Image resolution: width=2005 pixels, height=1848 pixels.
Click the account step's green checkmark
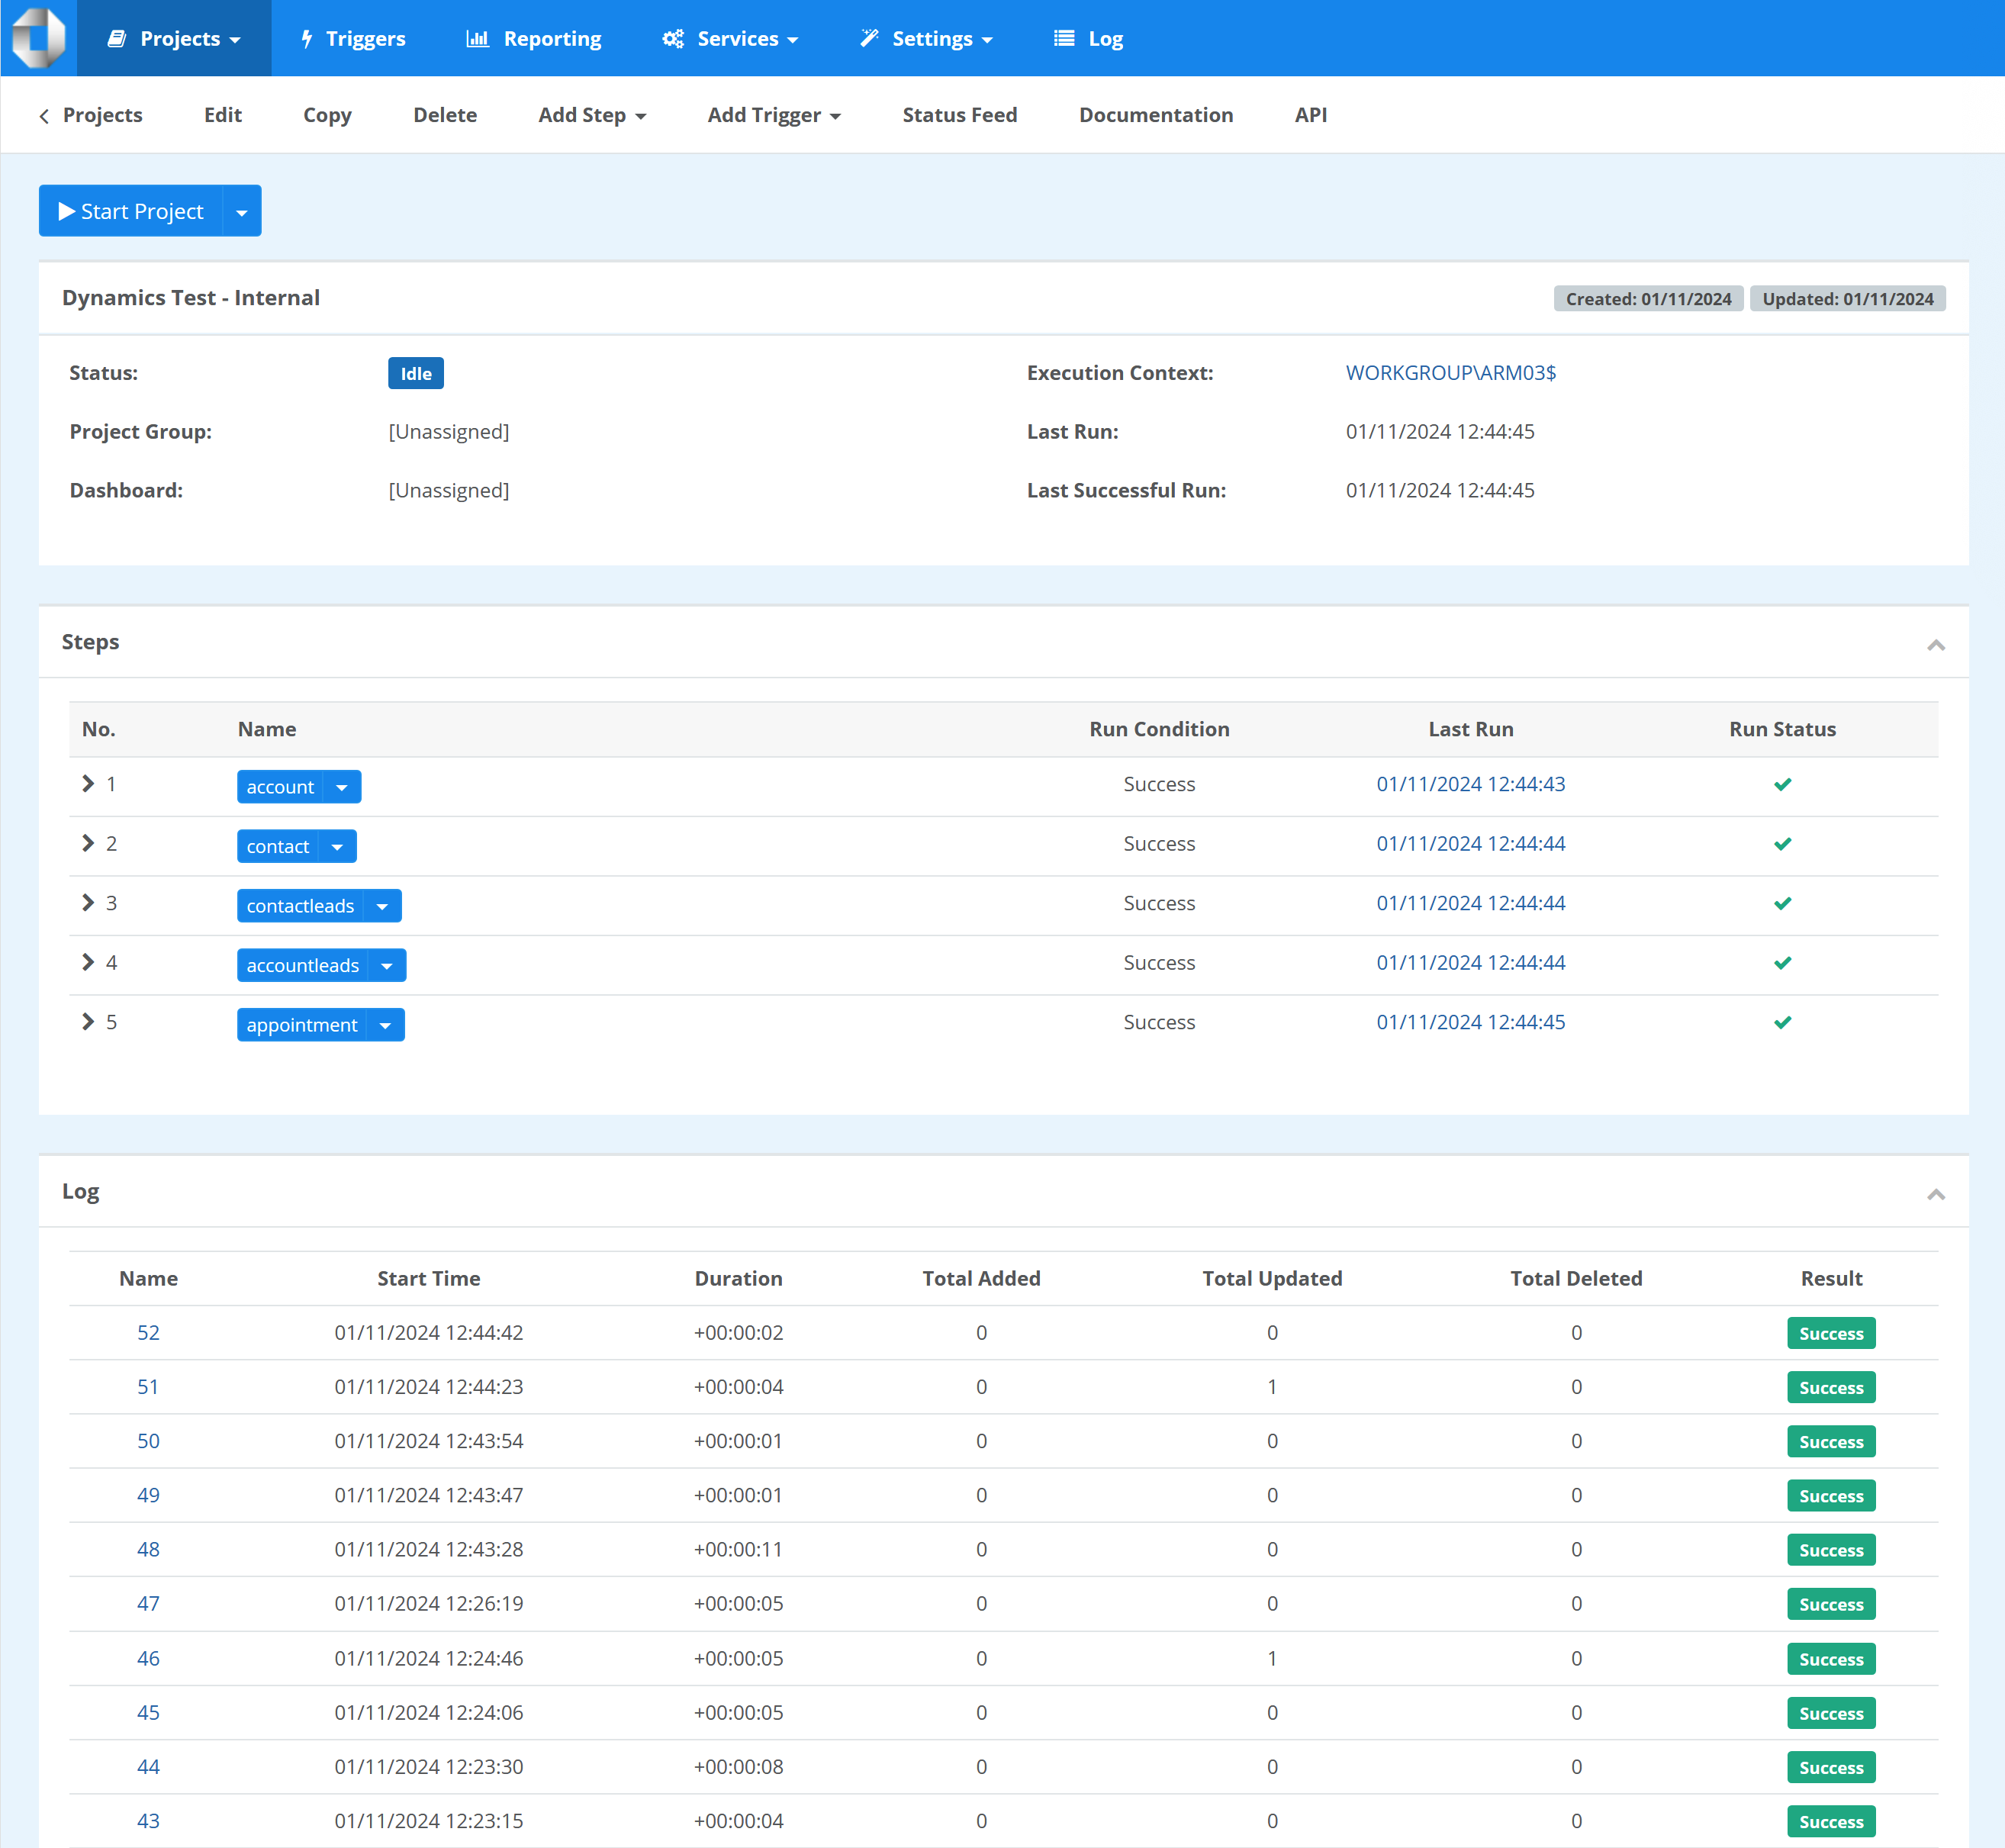pos(1782,785)
